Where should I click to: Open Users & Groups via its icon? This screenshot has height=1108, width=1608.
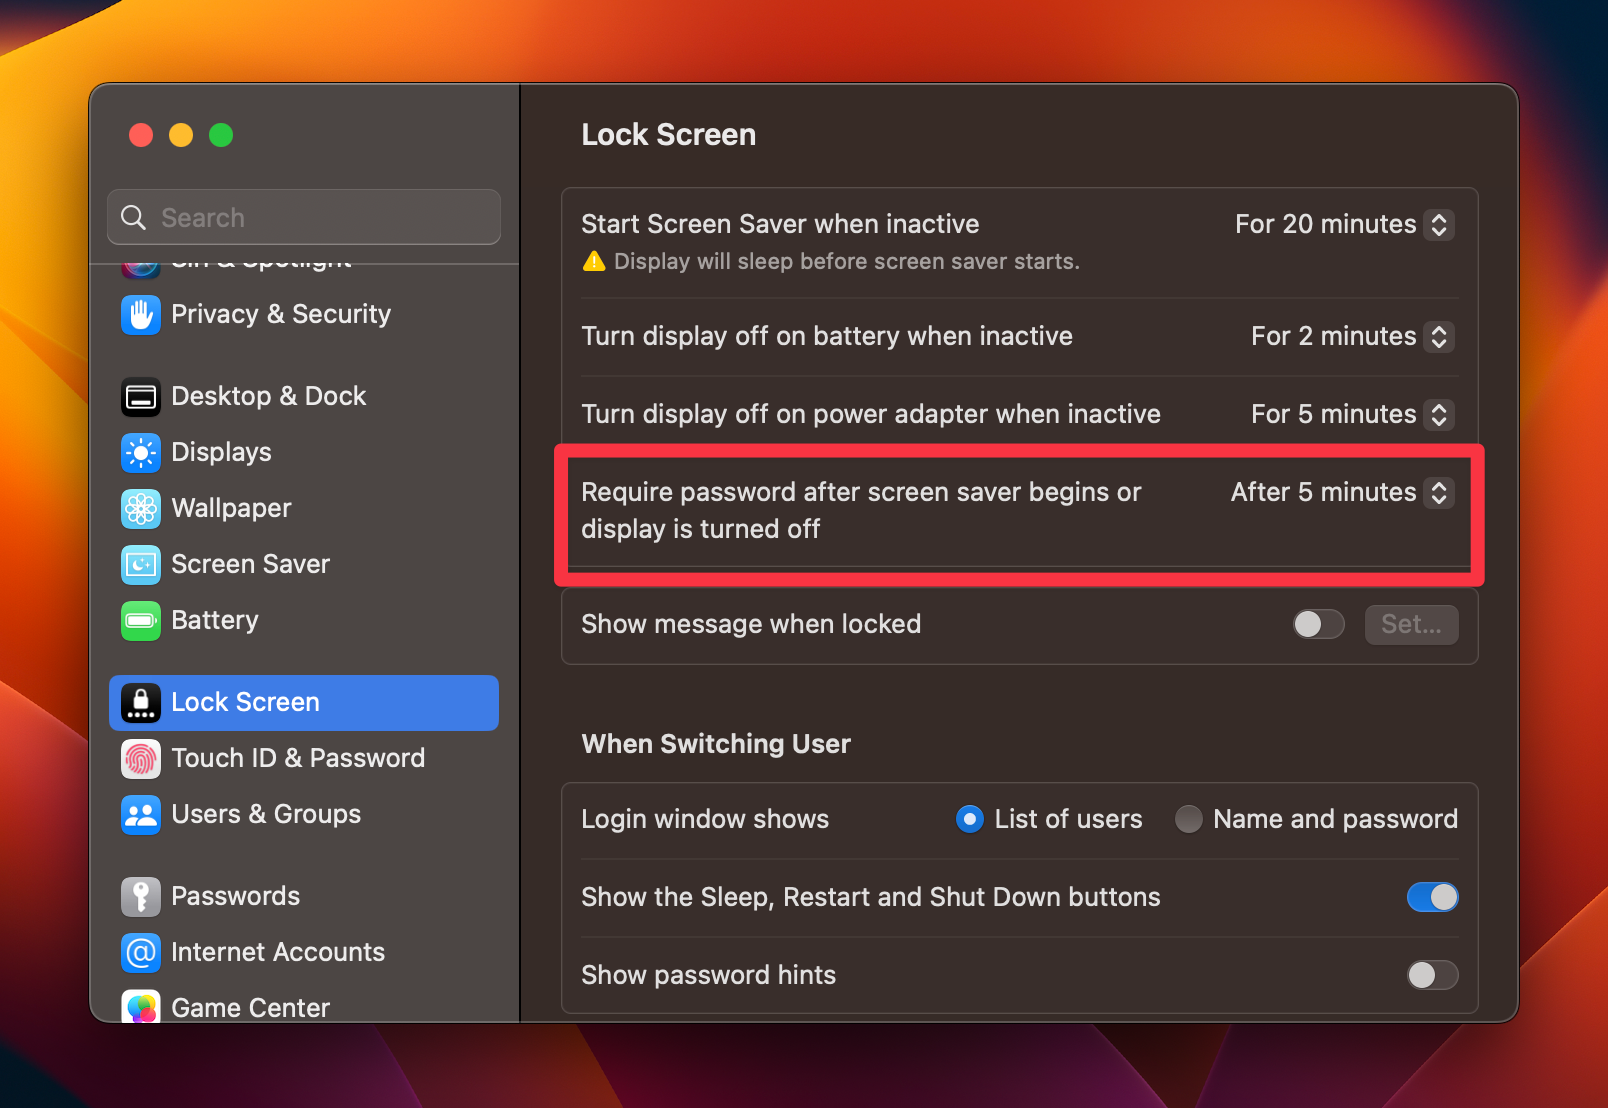click(x=141, y=814)
